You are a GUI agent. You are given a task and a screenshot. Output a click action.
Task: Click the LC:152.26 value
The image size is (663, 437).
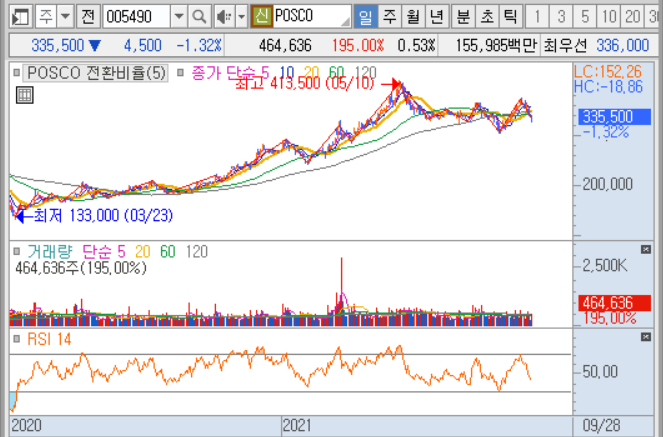[x=608, y=71]
